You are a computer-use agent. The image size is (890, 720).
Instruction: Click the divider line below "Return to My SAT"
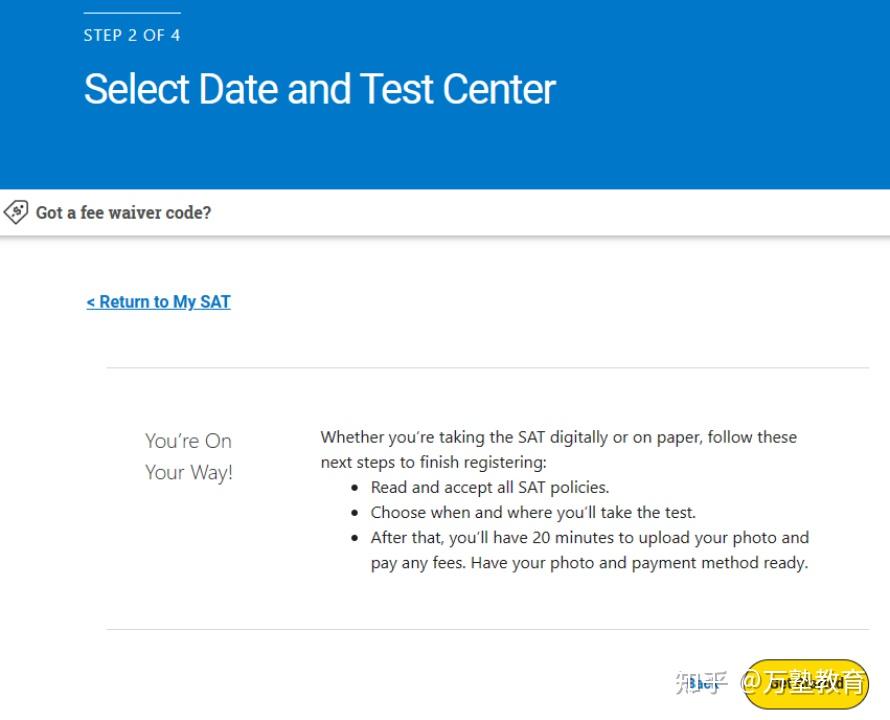(x=487, y=368)
